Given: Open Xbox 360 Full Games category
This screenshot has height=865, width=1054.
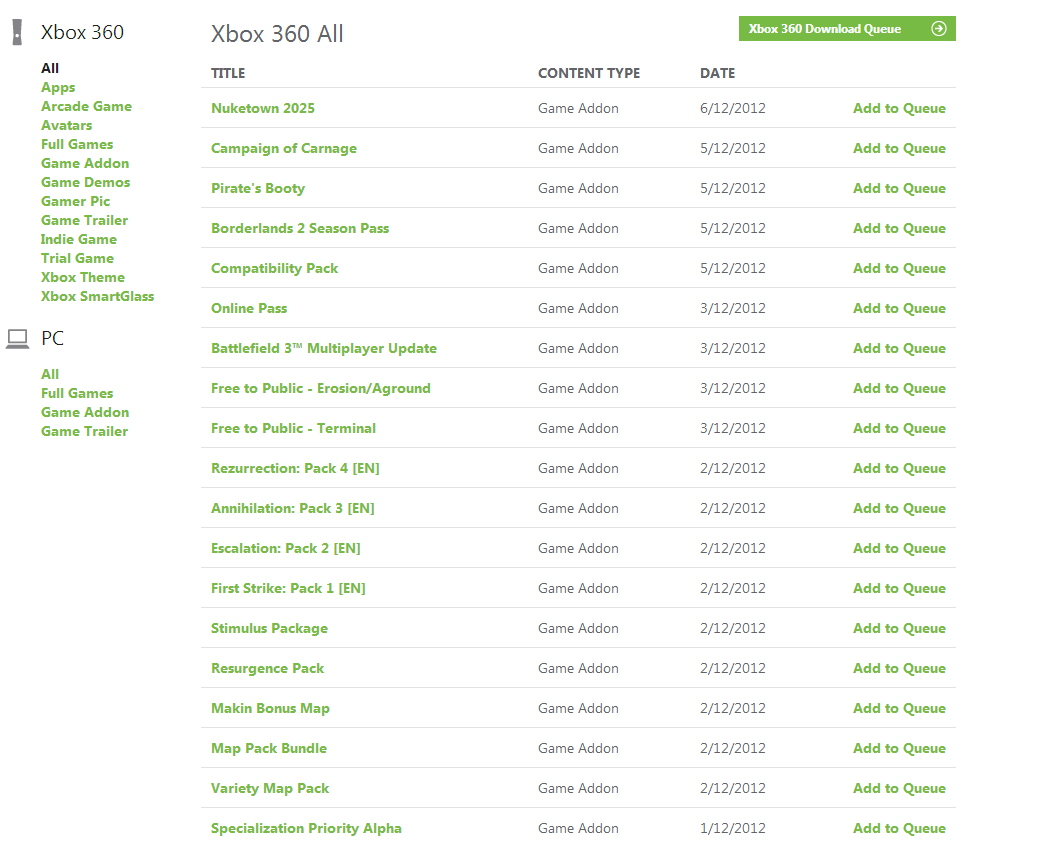Looking at the screenshot, I should click(77, 145).
